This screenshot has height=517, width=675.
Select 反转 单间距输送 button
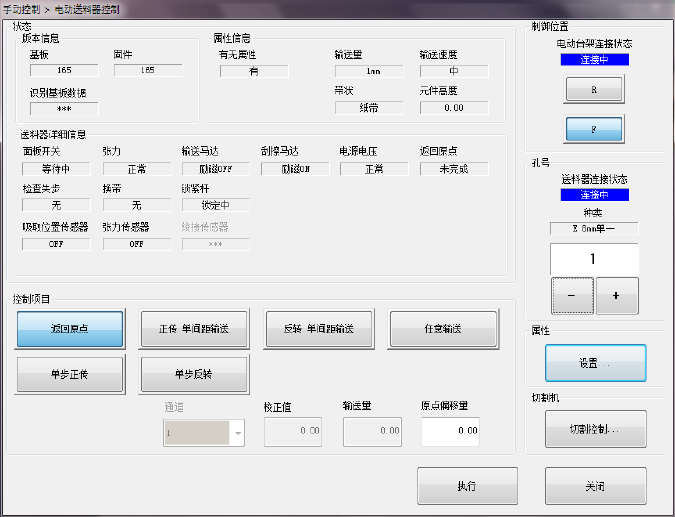(319, 329)
